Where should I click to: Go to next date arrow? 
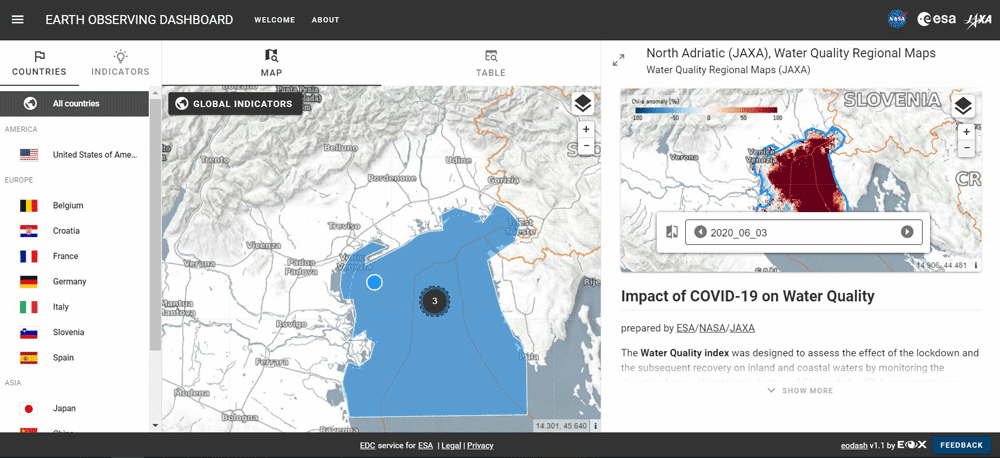(907, 232)
